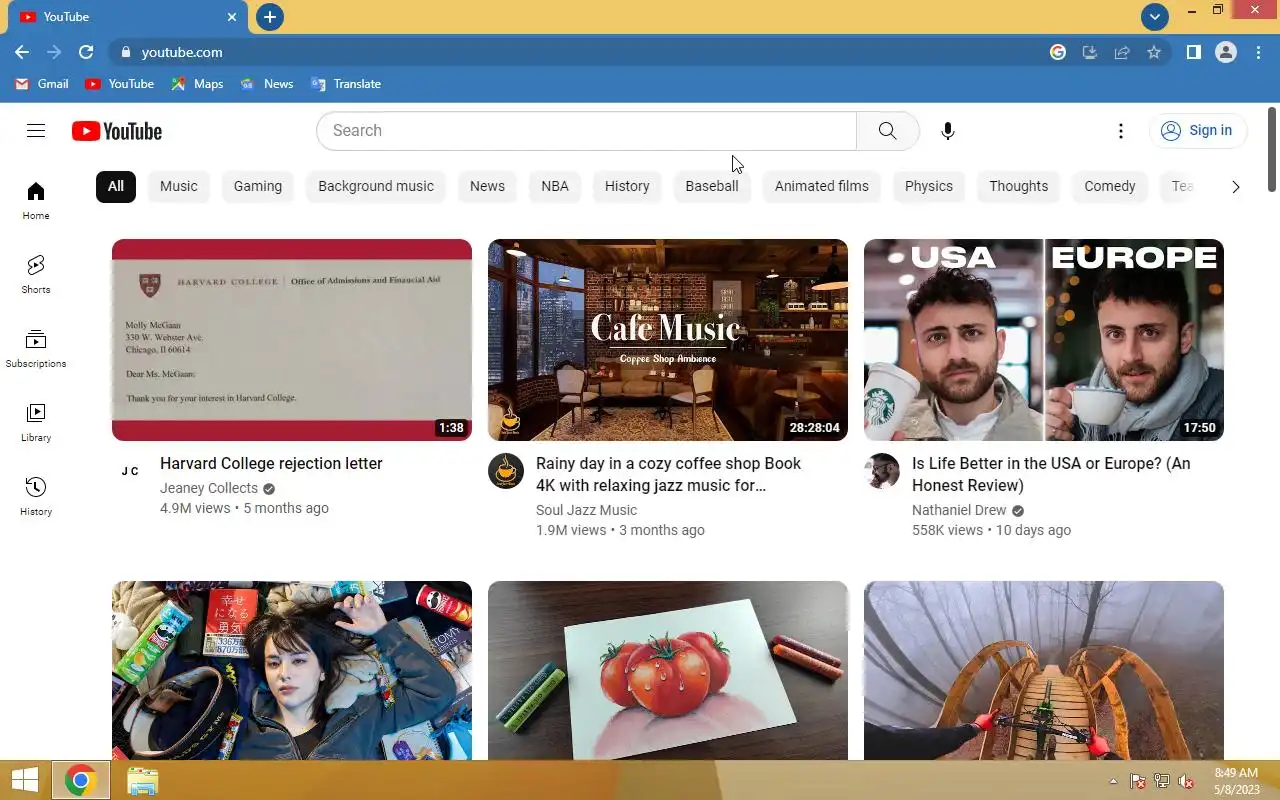Open Windows Start button
This screenshot has width=1280, height=800.
[24, 781]
